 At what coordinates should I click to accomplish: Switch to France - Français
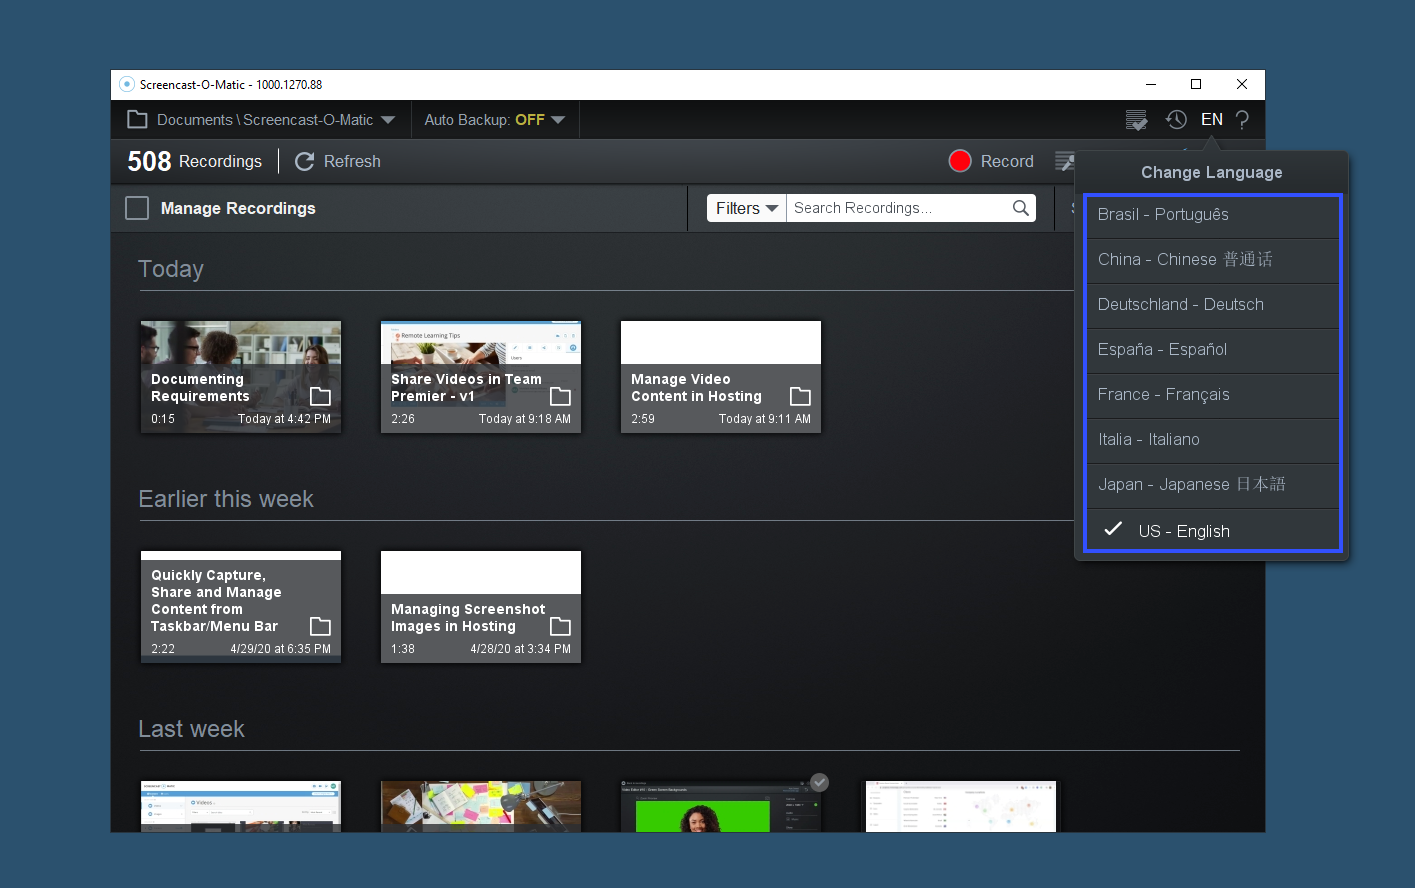(1212, 395)
